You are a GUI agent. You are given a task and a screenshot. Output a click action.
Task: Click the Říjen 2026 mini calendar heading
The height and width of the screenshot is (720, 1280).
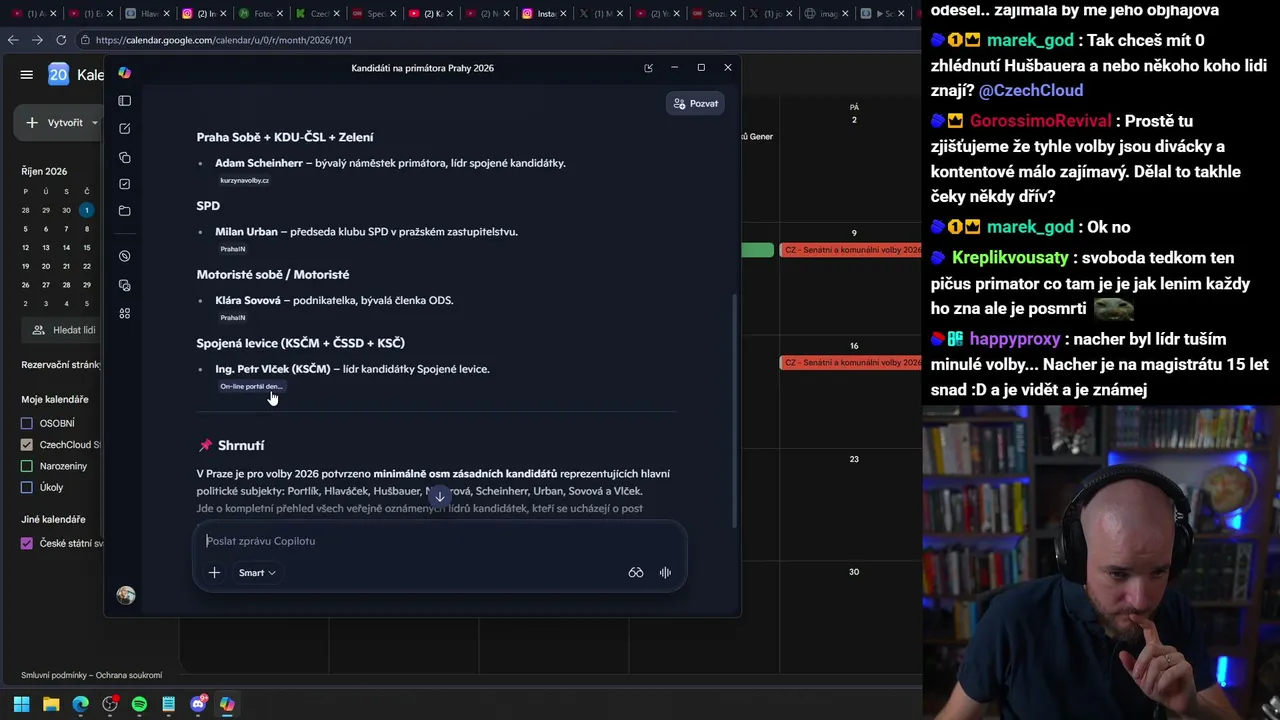tap(44, 171)
